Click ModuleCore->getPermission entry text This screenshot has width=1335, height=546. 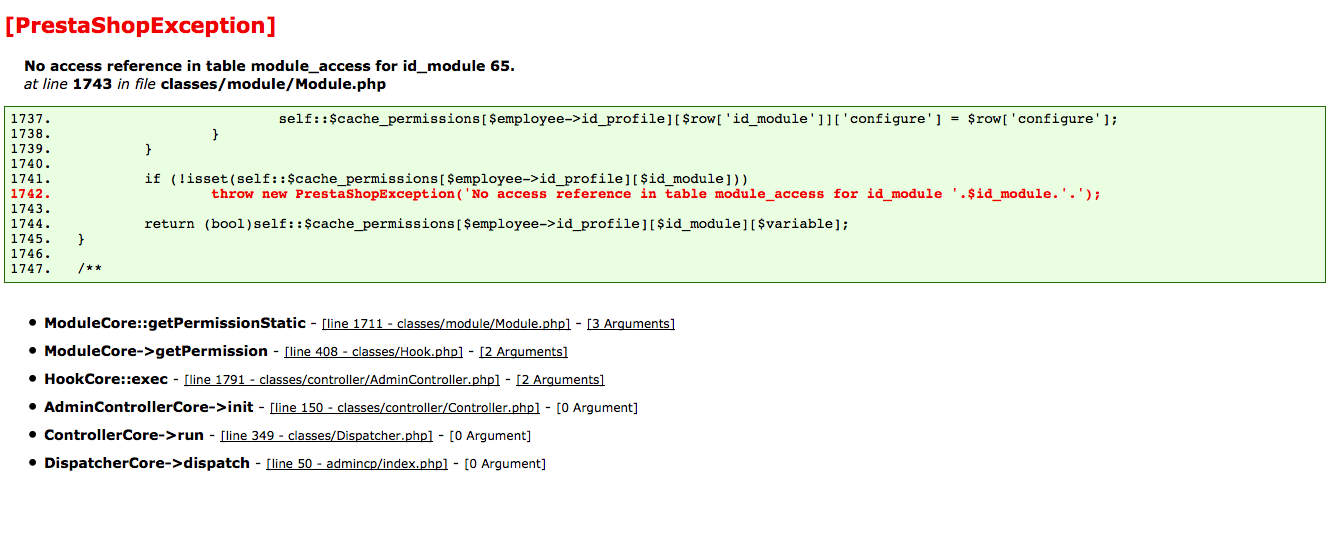pyautogui.click(x=156, y=351)
